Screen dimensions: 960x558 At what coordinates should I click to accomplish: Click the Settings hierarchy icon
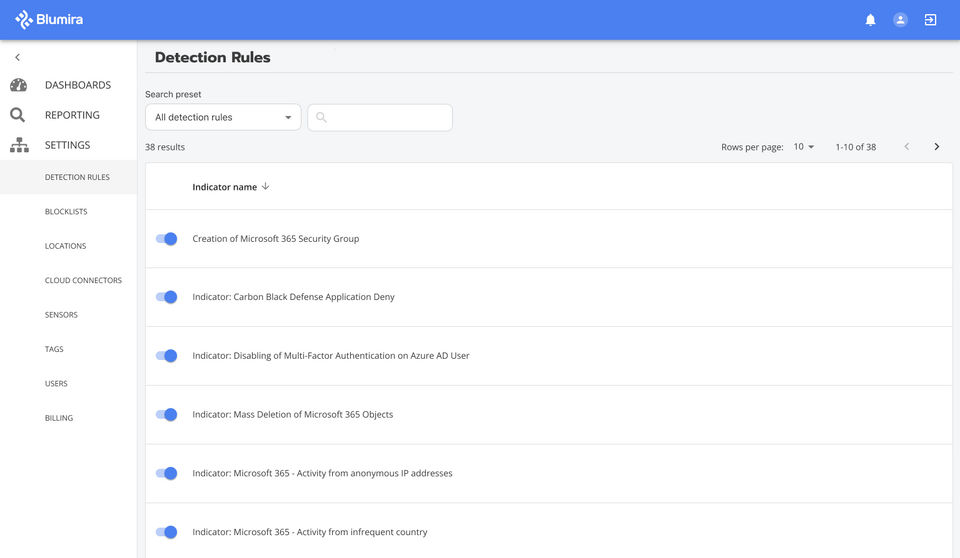(x=19, y=145)
